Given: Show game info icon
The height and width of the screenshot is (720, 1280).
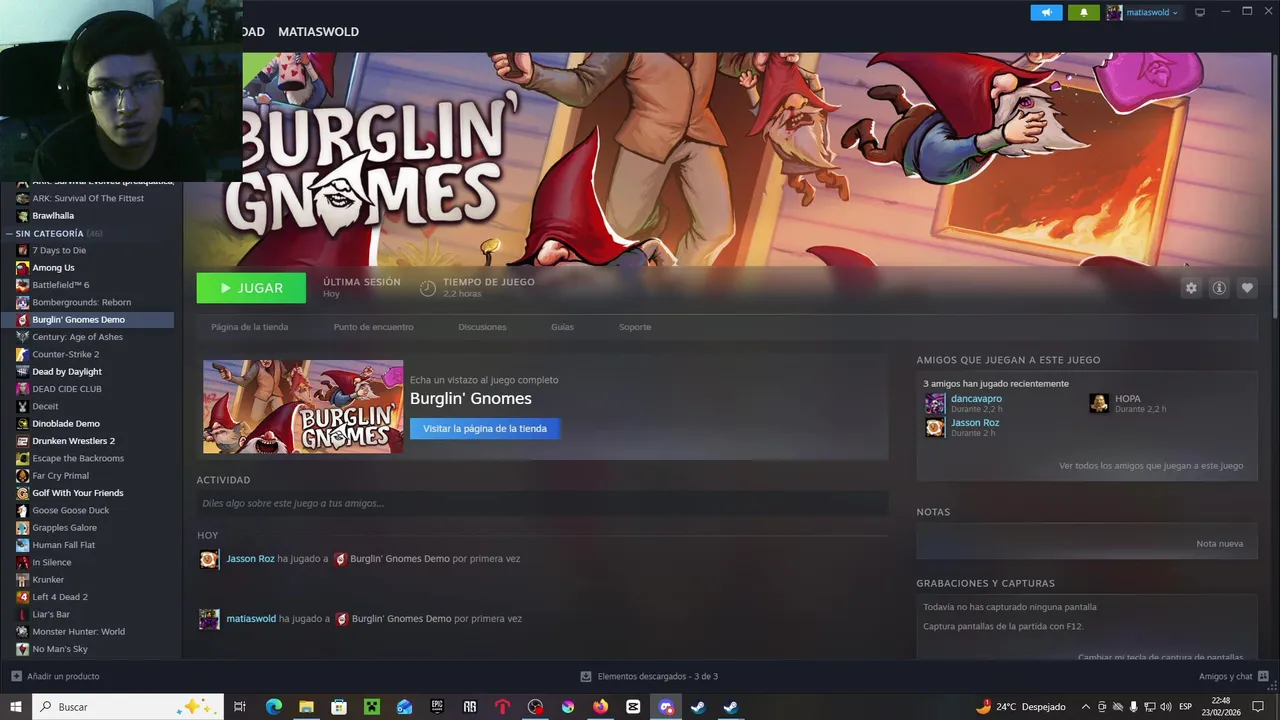Looking at the screenshot, I should [1219, 288].
